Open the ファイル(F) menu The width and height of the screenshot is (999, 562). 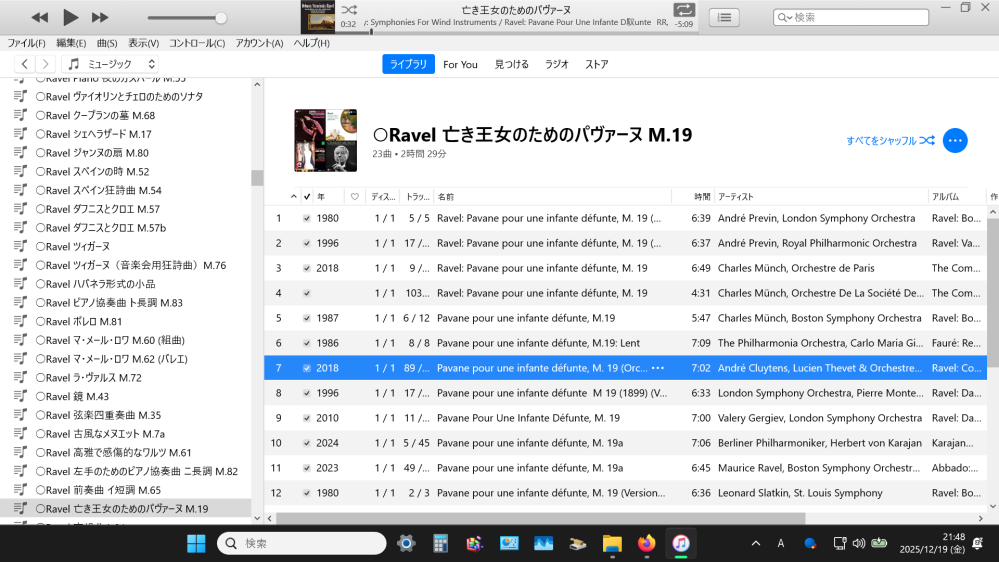click(x=26, y=43)
